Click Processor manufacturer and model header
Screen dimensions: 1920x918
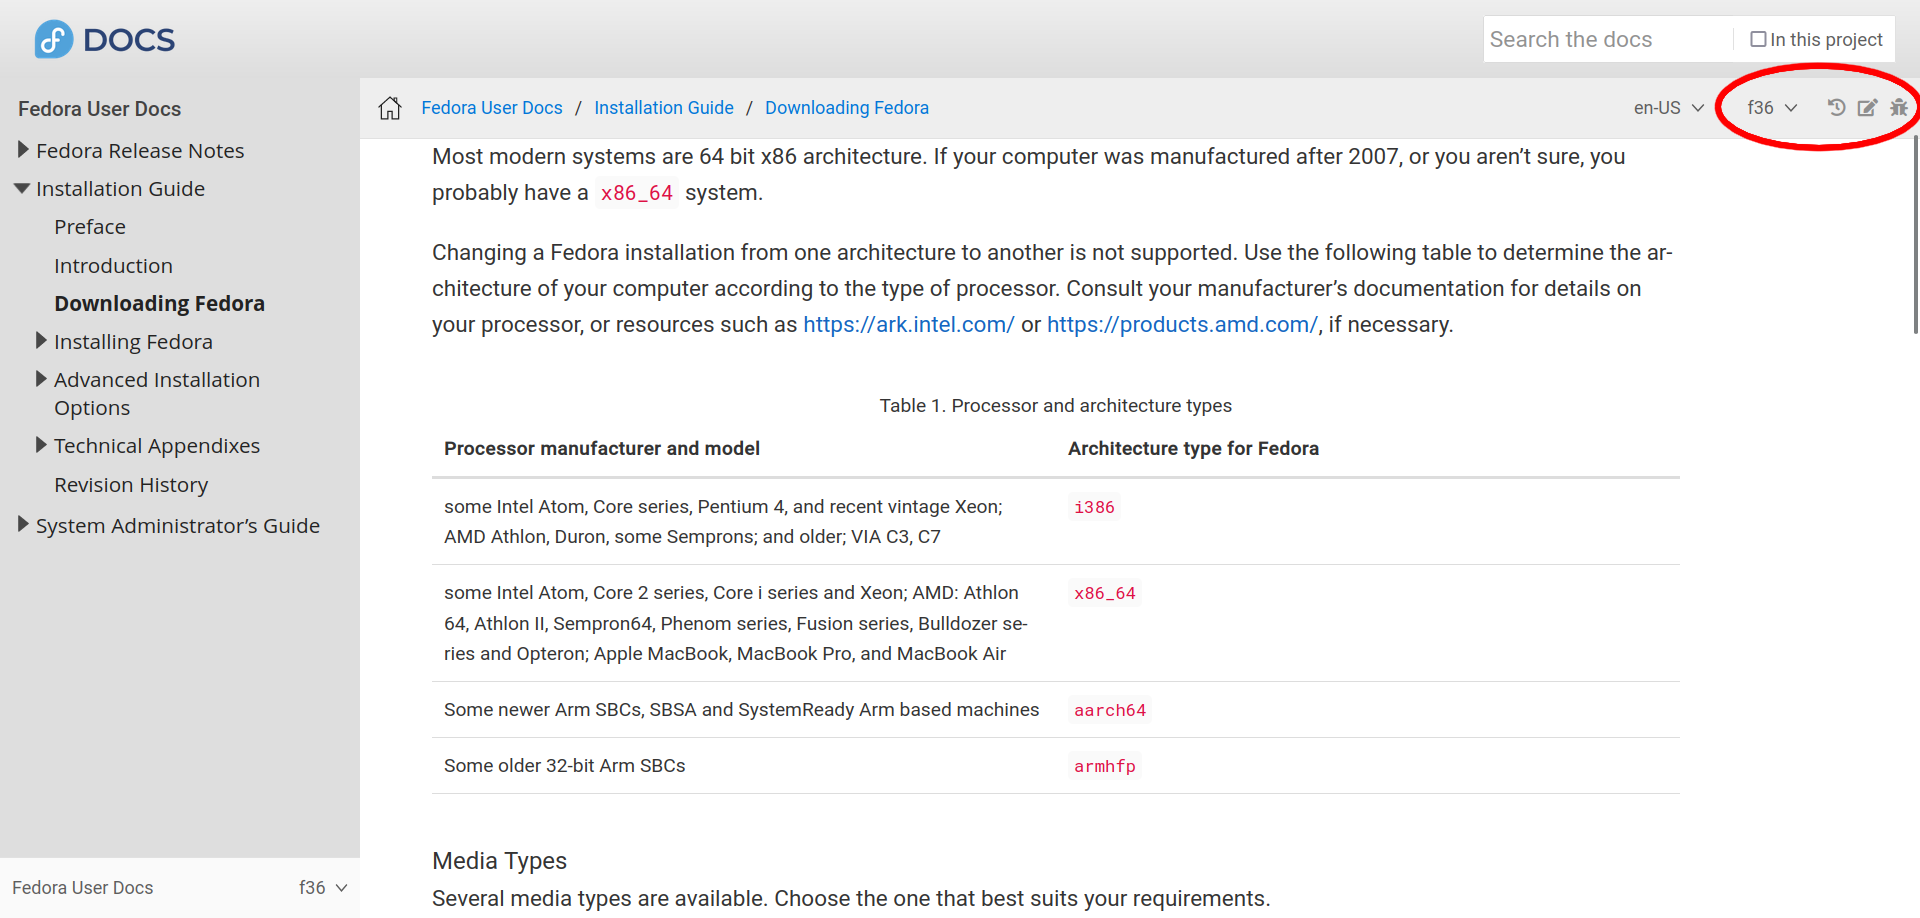point(602,449)
